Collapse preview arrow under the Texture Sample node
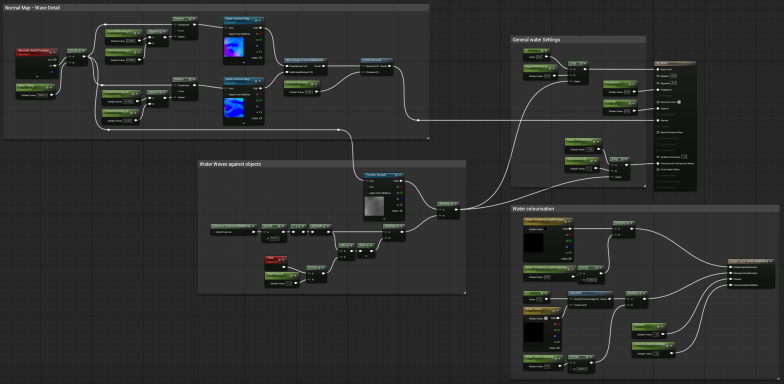The width and height of the screenshot is (784, 384). [x=384, y=219]
